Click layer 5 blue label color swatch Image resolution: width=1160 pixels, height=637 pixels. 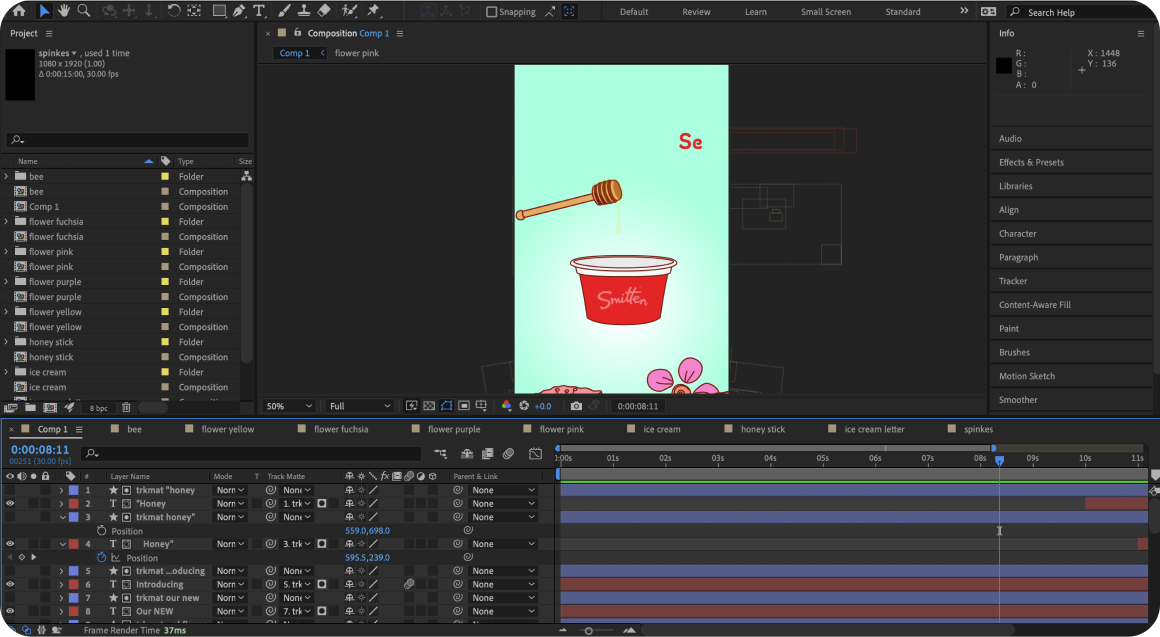click(x=74, y=571)
